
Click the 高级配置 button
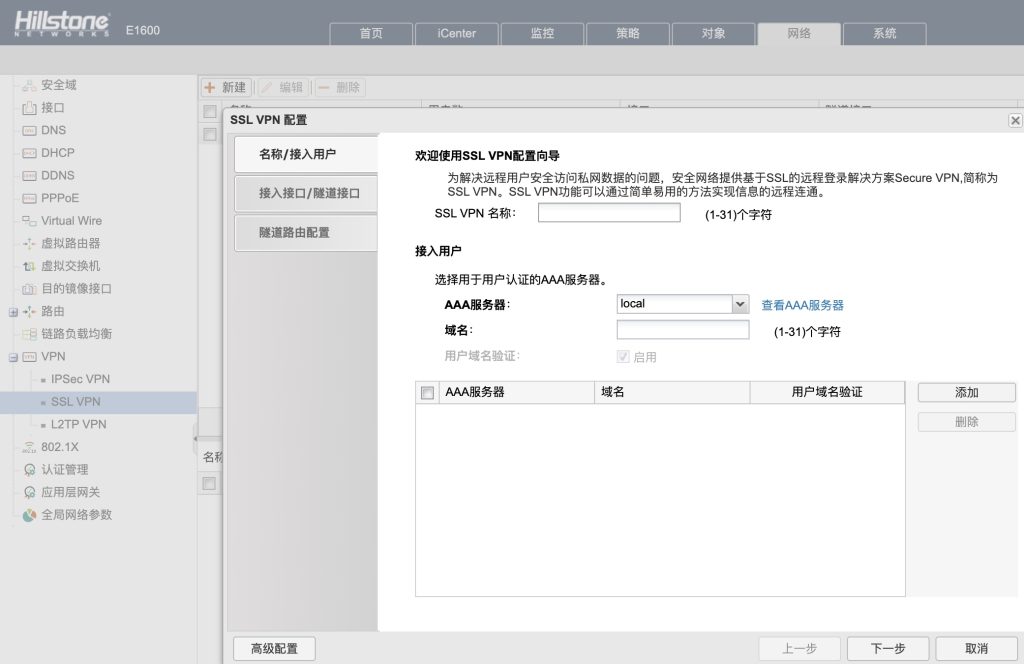274,648
